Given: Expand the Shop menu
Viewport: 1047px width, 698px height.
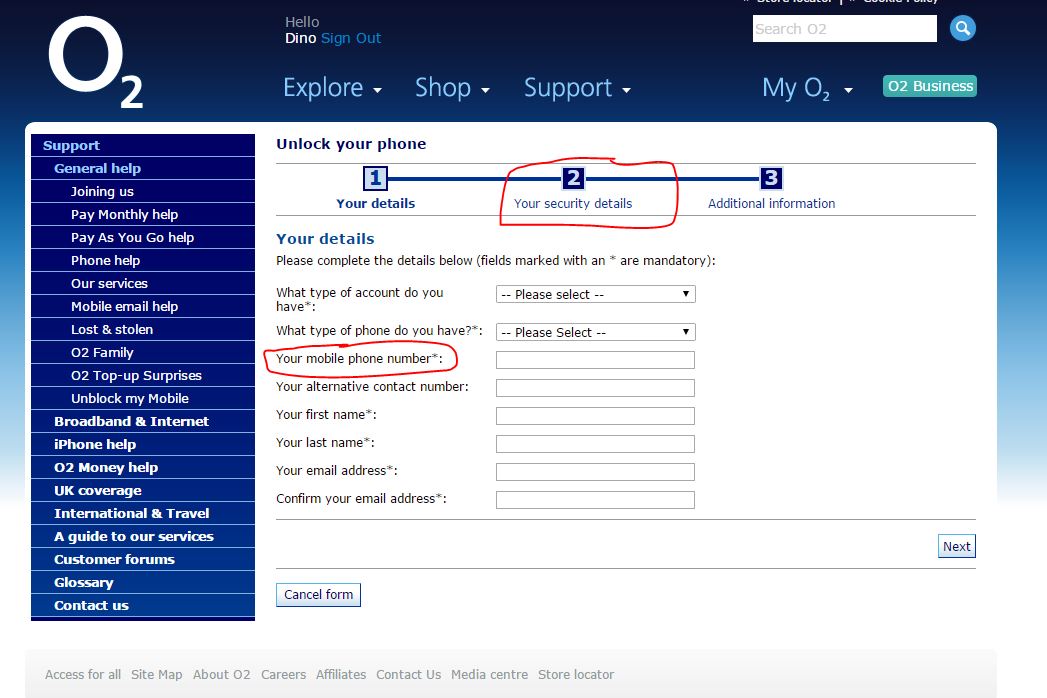Looking at the screenshot, I should point(452,88).
